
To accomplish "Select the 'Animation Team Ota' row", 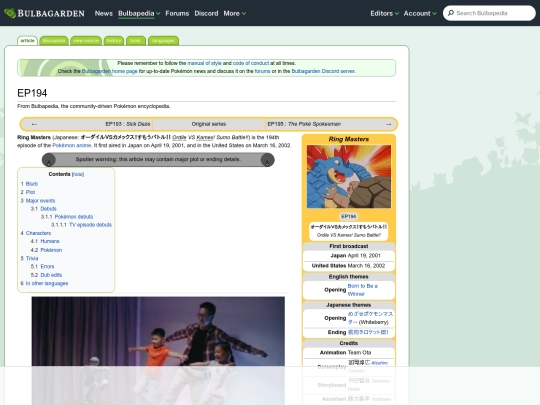I will [x=349, y=353].
